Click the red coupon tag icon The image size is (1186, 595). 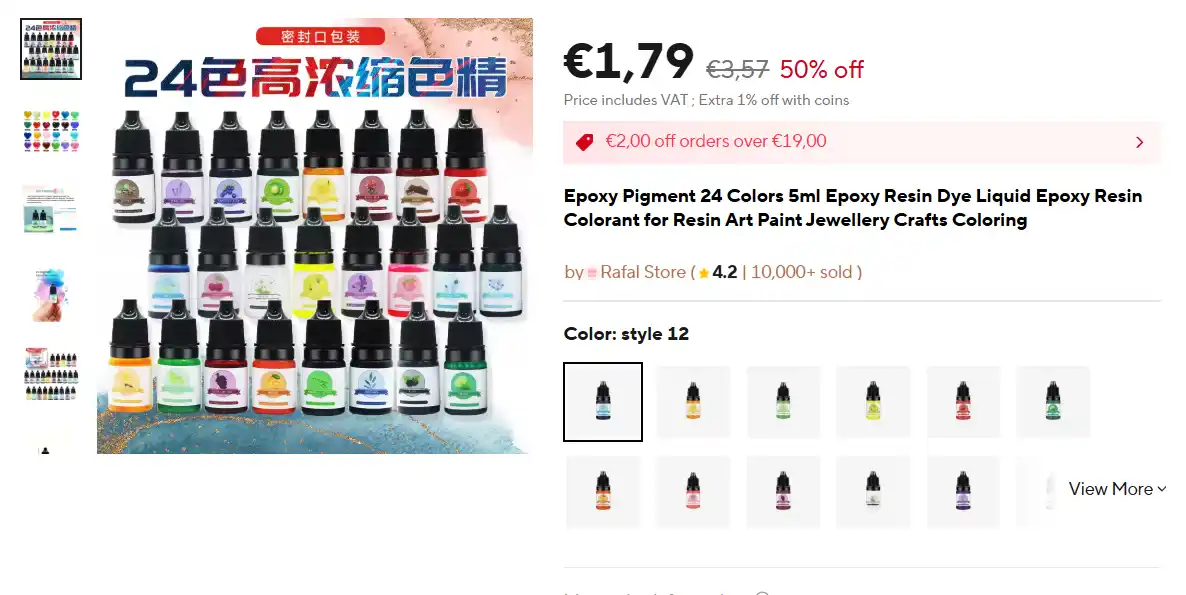point(584,142)
